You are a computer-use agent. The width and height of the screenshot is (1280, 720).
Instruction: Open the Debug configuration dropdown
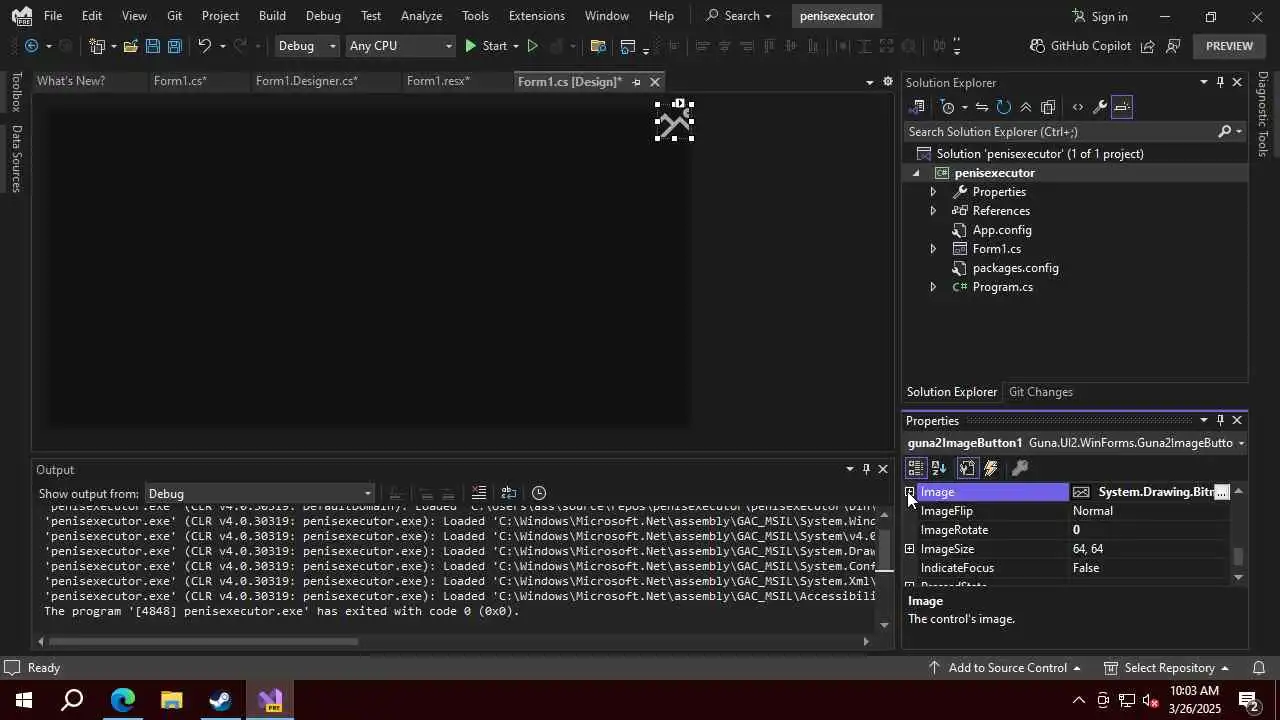308,46
